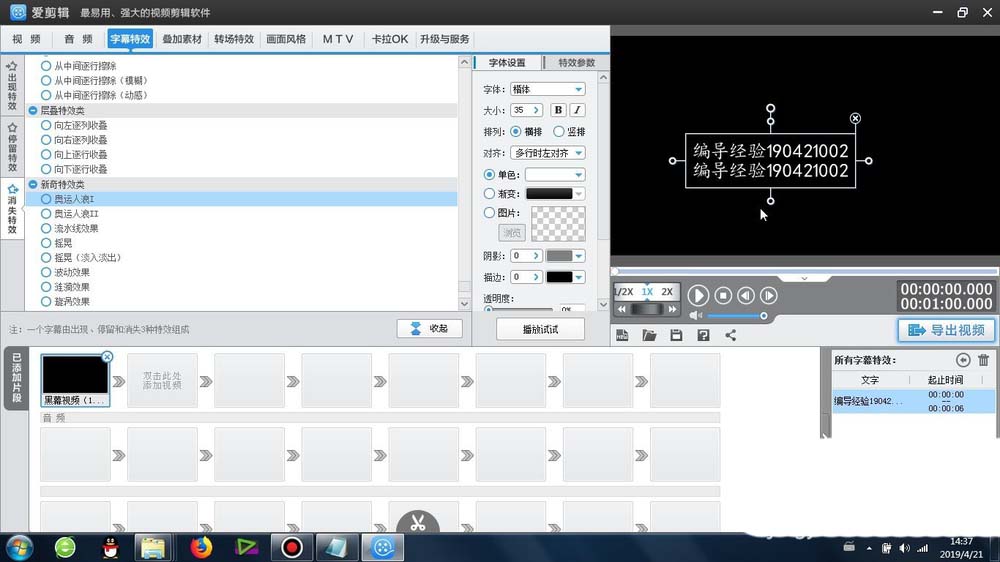Screen dimensions: 1000x562
Task: Open file explorer in taskbar
Action: [153, 547]
